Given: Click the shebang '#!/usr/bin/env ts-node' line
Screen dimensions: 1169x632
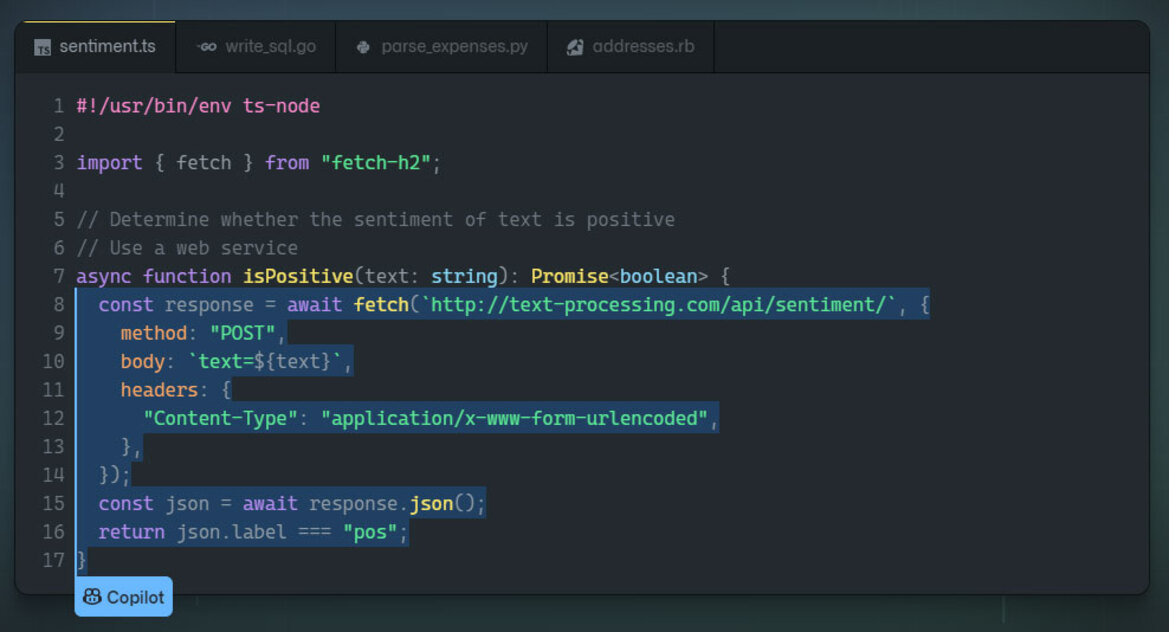Looking at the screenshot, I should [198, 106].
